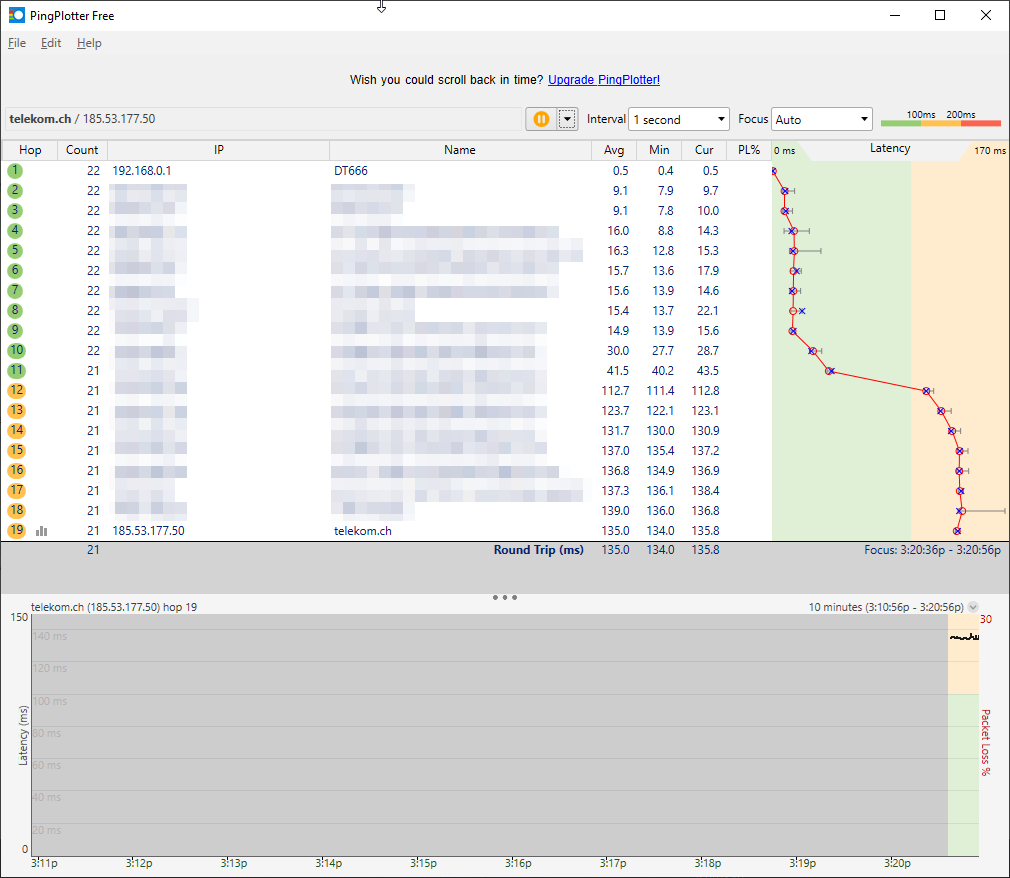Click the timeline graph title telekom.ch hop 19
Image resolution: width=1010 pixels, height=878 pixels.
pos(114,607)
